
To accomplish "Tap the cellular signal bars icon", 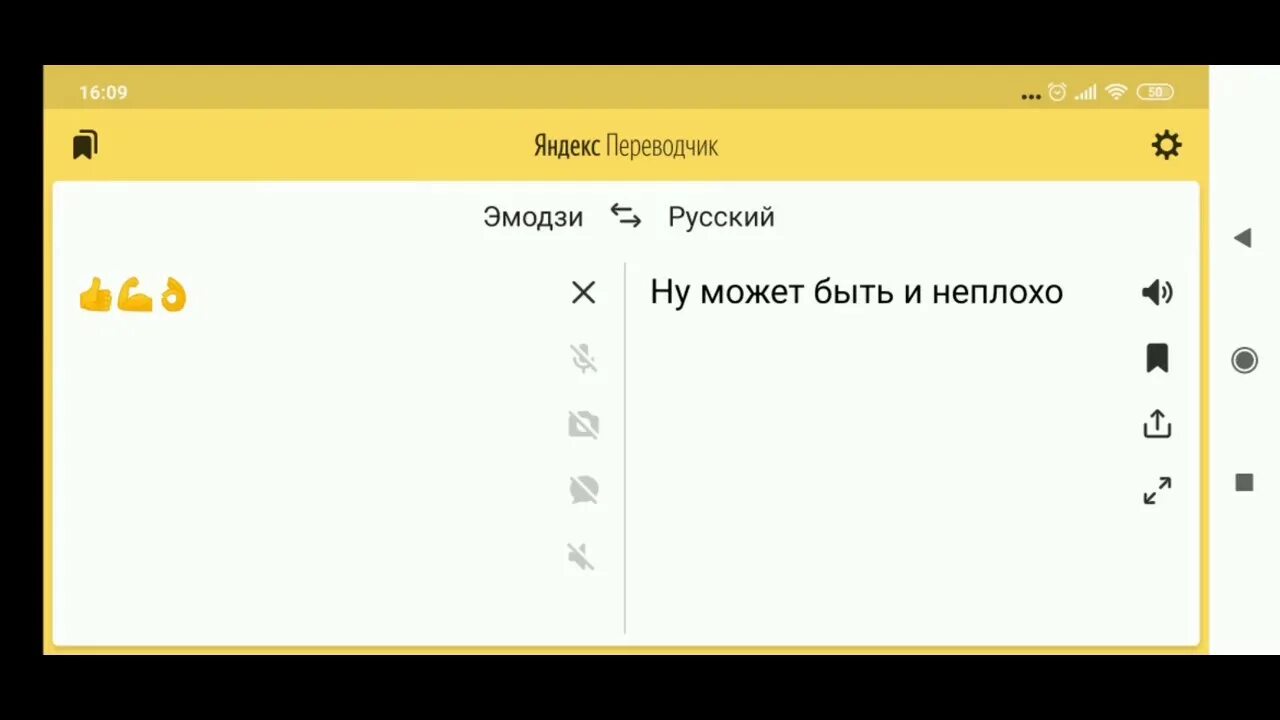I will 1085,92.
